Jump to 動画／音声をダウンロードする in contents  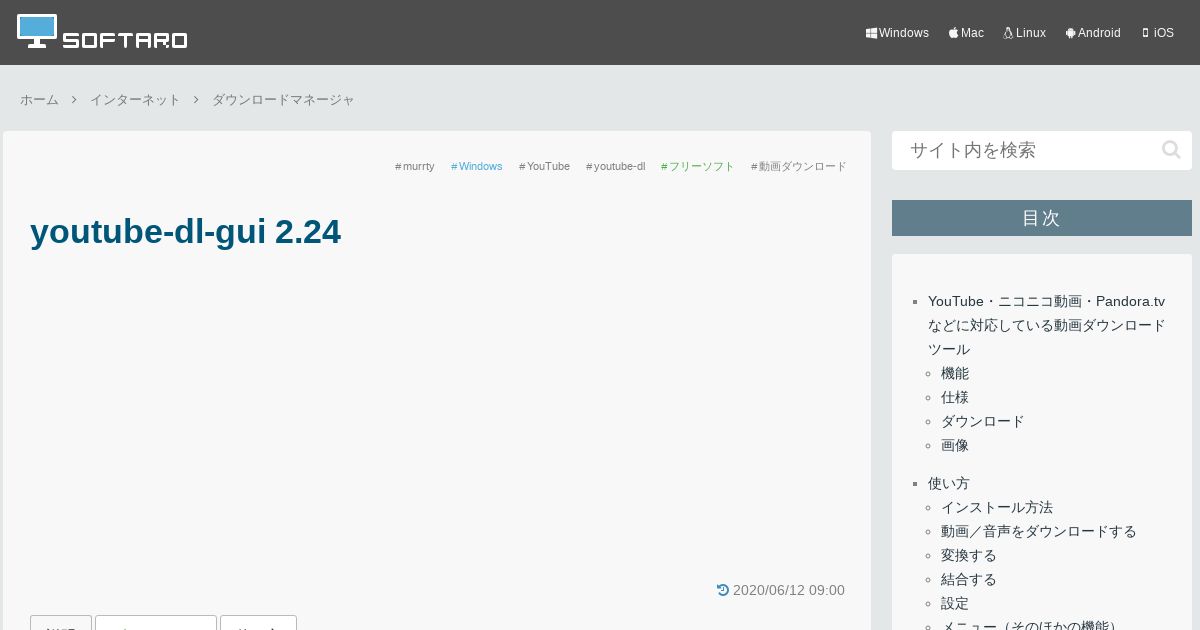coord(1039,531)
